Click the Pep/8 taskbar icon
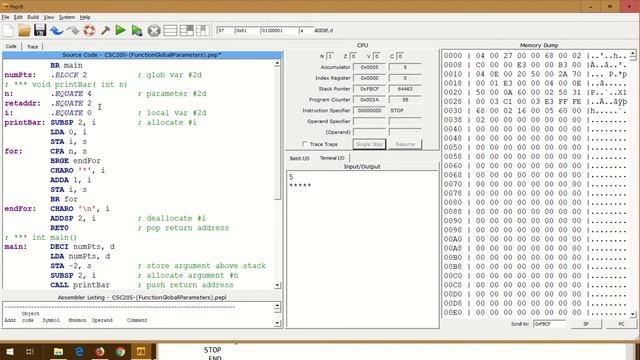Screen dimensions: 640x360 tap(141, 351)
